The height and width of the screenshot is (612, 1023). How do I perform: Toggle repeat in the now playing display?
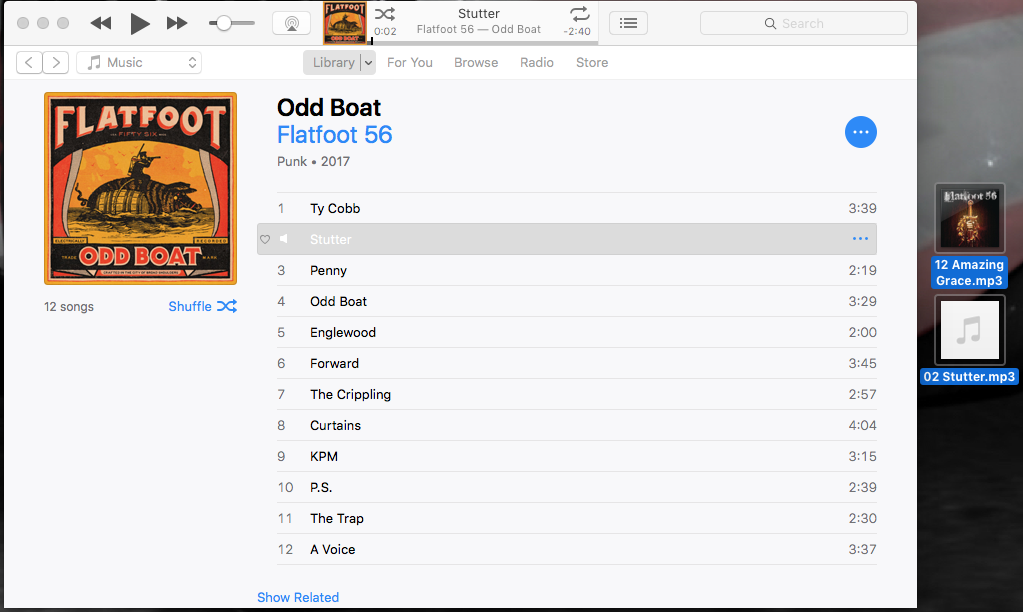(x=579, y=14)
